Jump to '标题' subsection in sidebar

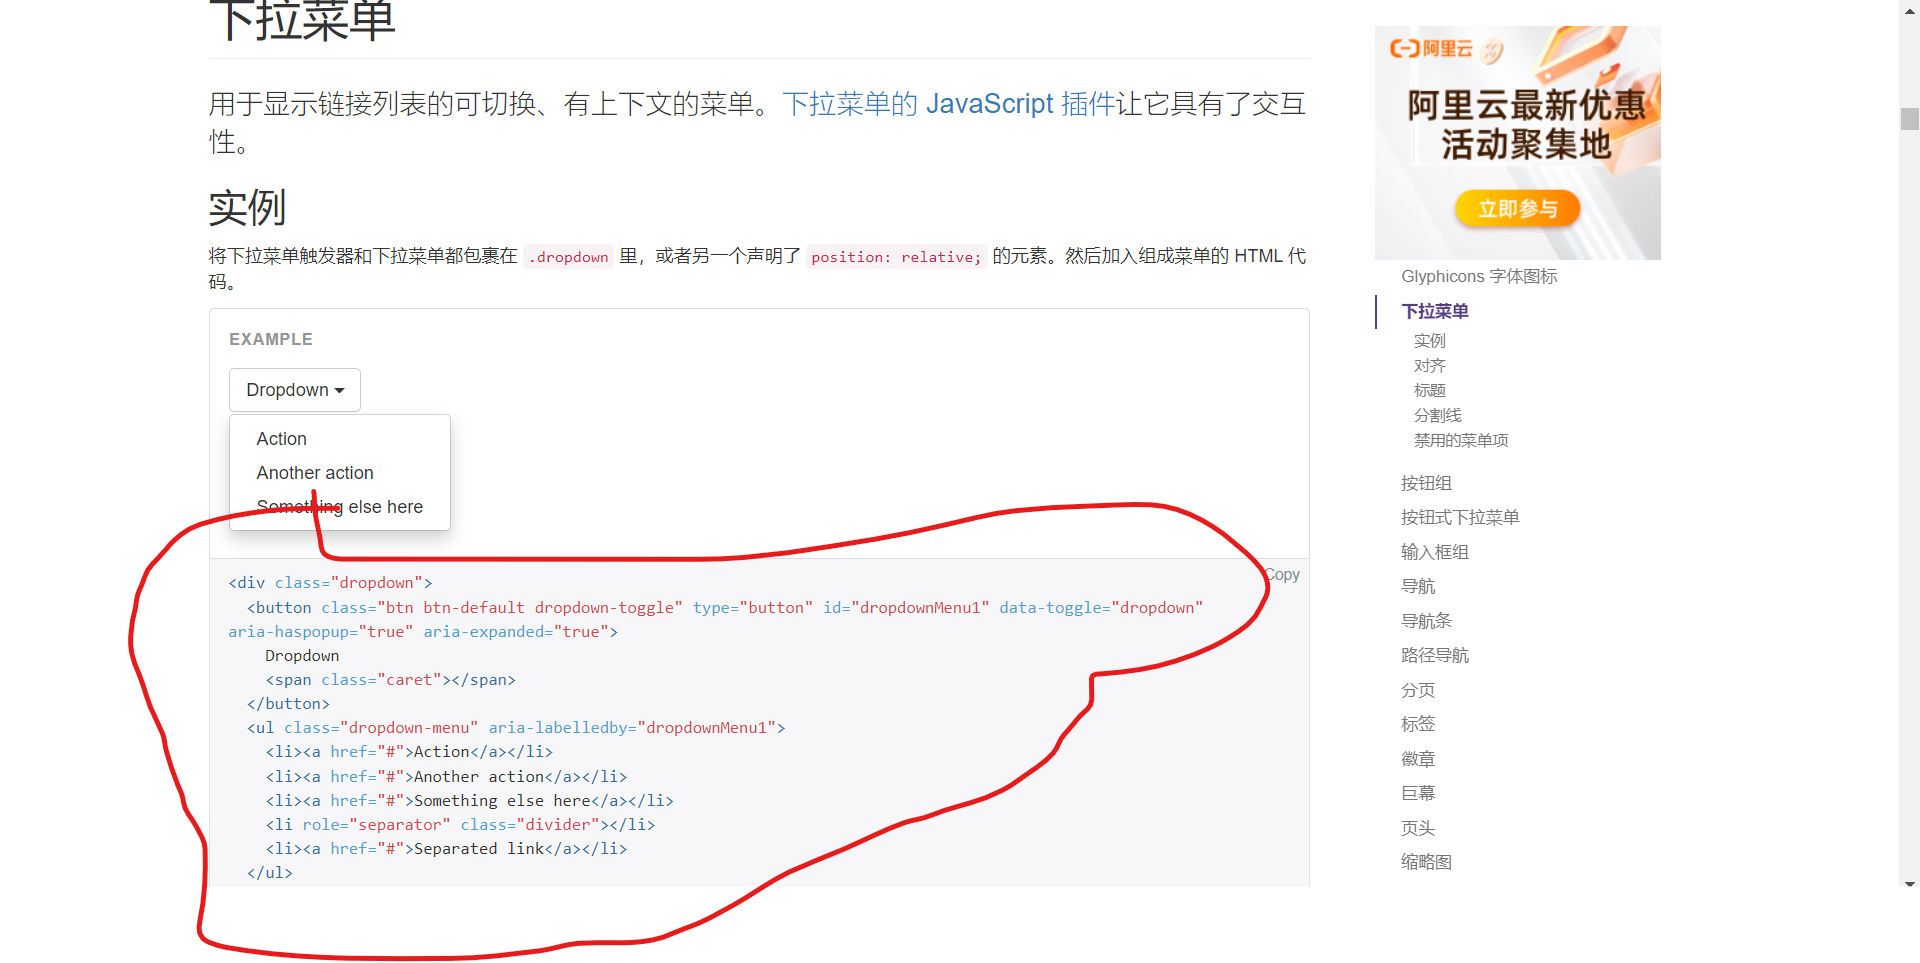[x=1429, y=391]
